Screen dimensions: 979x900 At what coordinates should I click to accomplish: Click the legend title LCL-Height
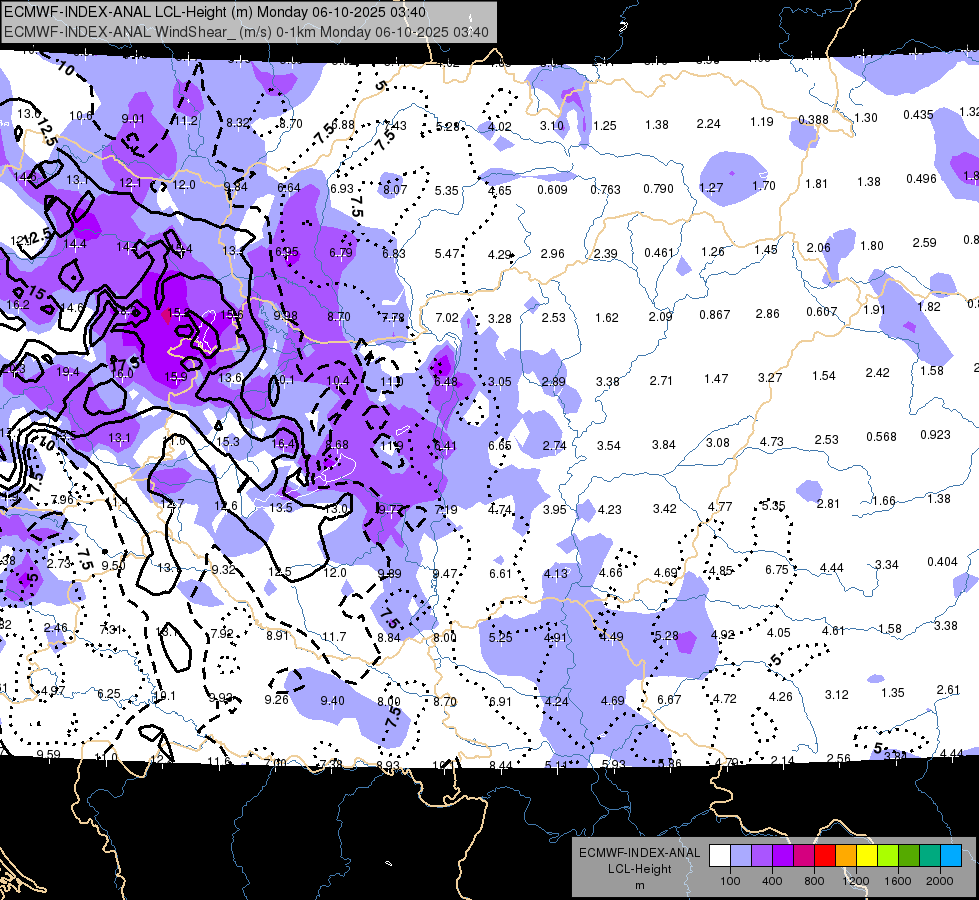pyautogui.click(x=640, y=869)
